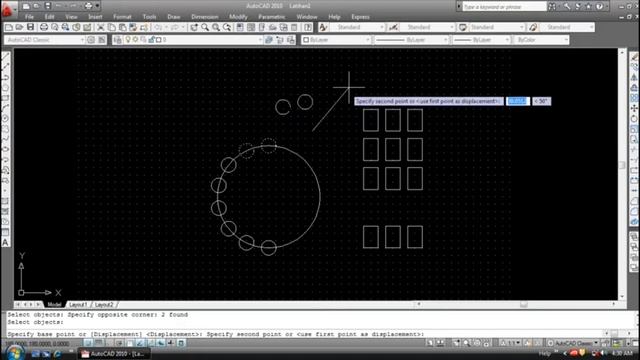Click the Paste icon
640x360 pixels.
coord(122,27)
